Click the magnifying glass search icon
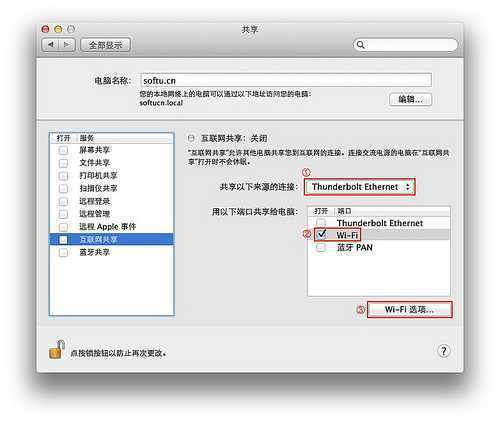 360,45
